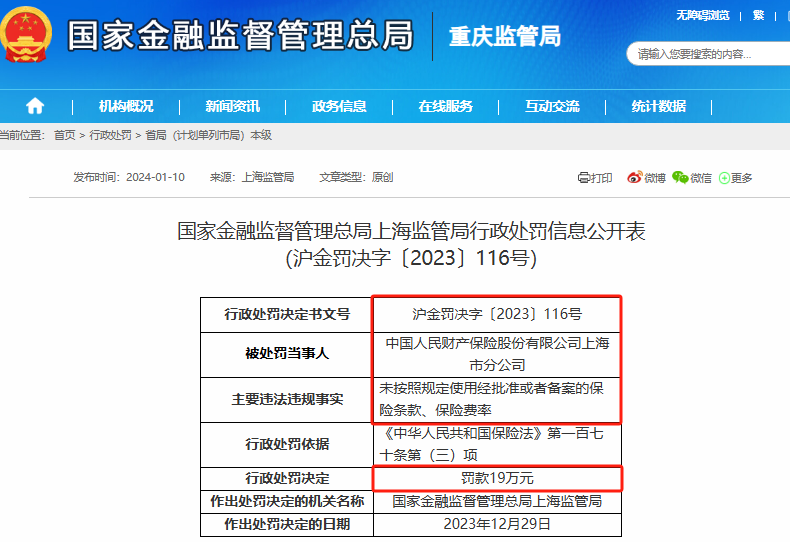Open more sharing options with 更多
This screenshot has height=542, width=790.
point(735,177)
